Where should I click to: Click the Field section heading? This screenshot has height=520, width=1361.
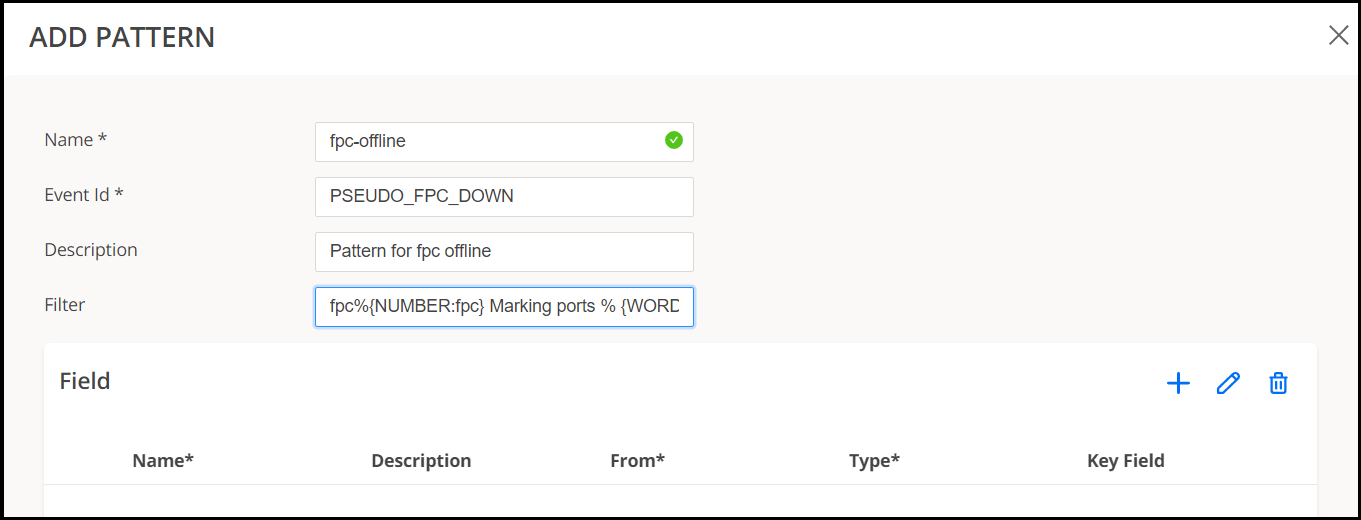point(85,381)
